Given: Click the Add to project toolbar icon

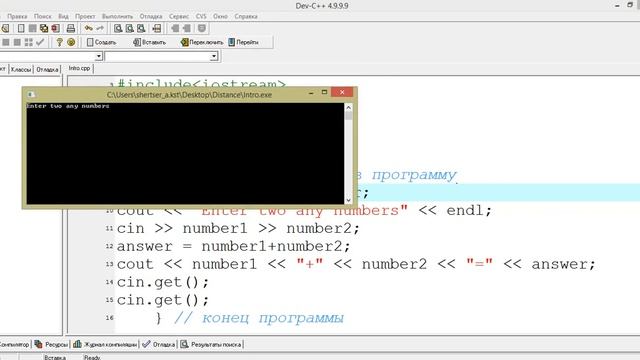Looking at the screenshot, I should pyautogui.click(x=175, y=28).
